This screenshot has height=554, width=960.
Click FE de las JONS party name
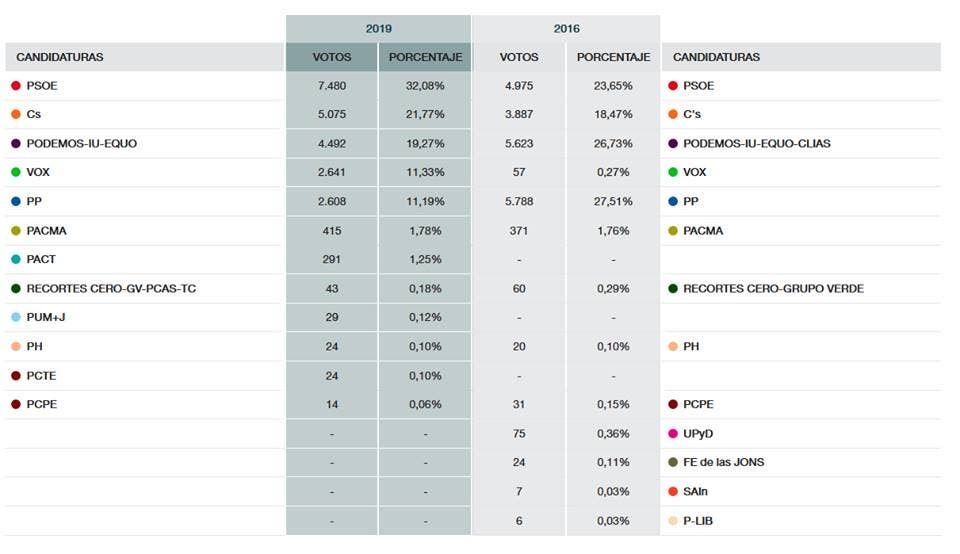724,463
